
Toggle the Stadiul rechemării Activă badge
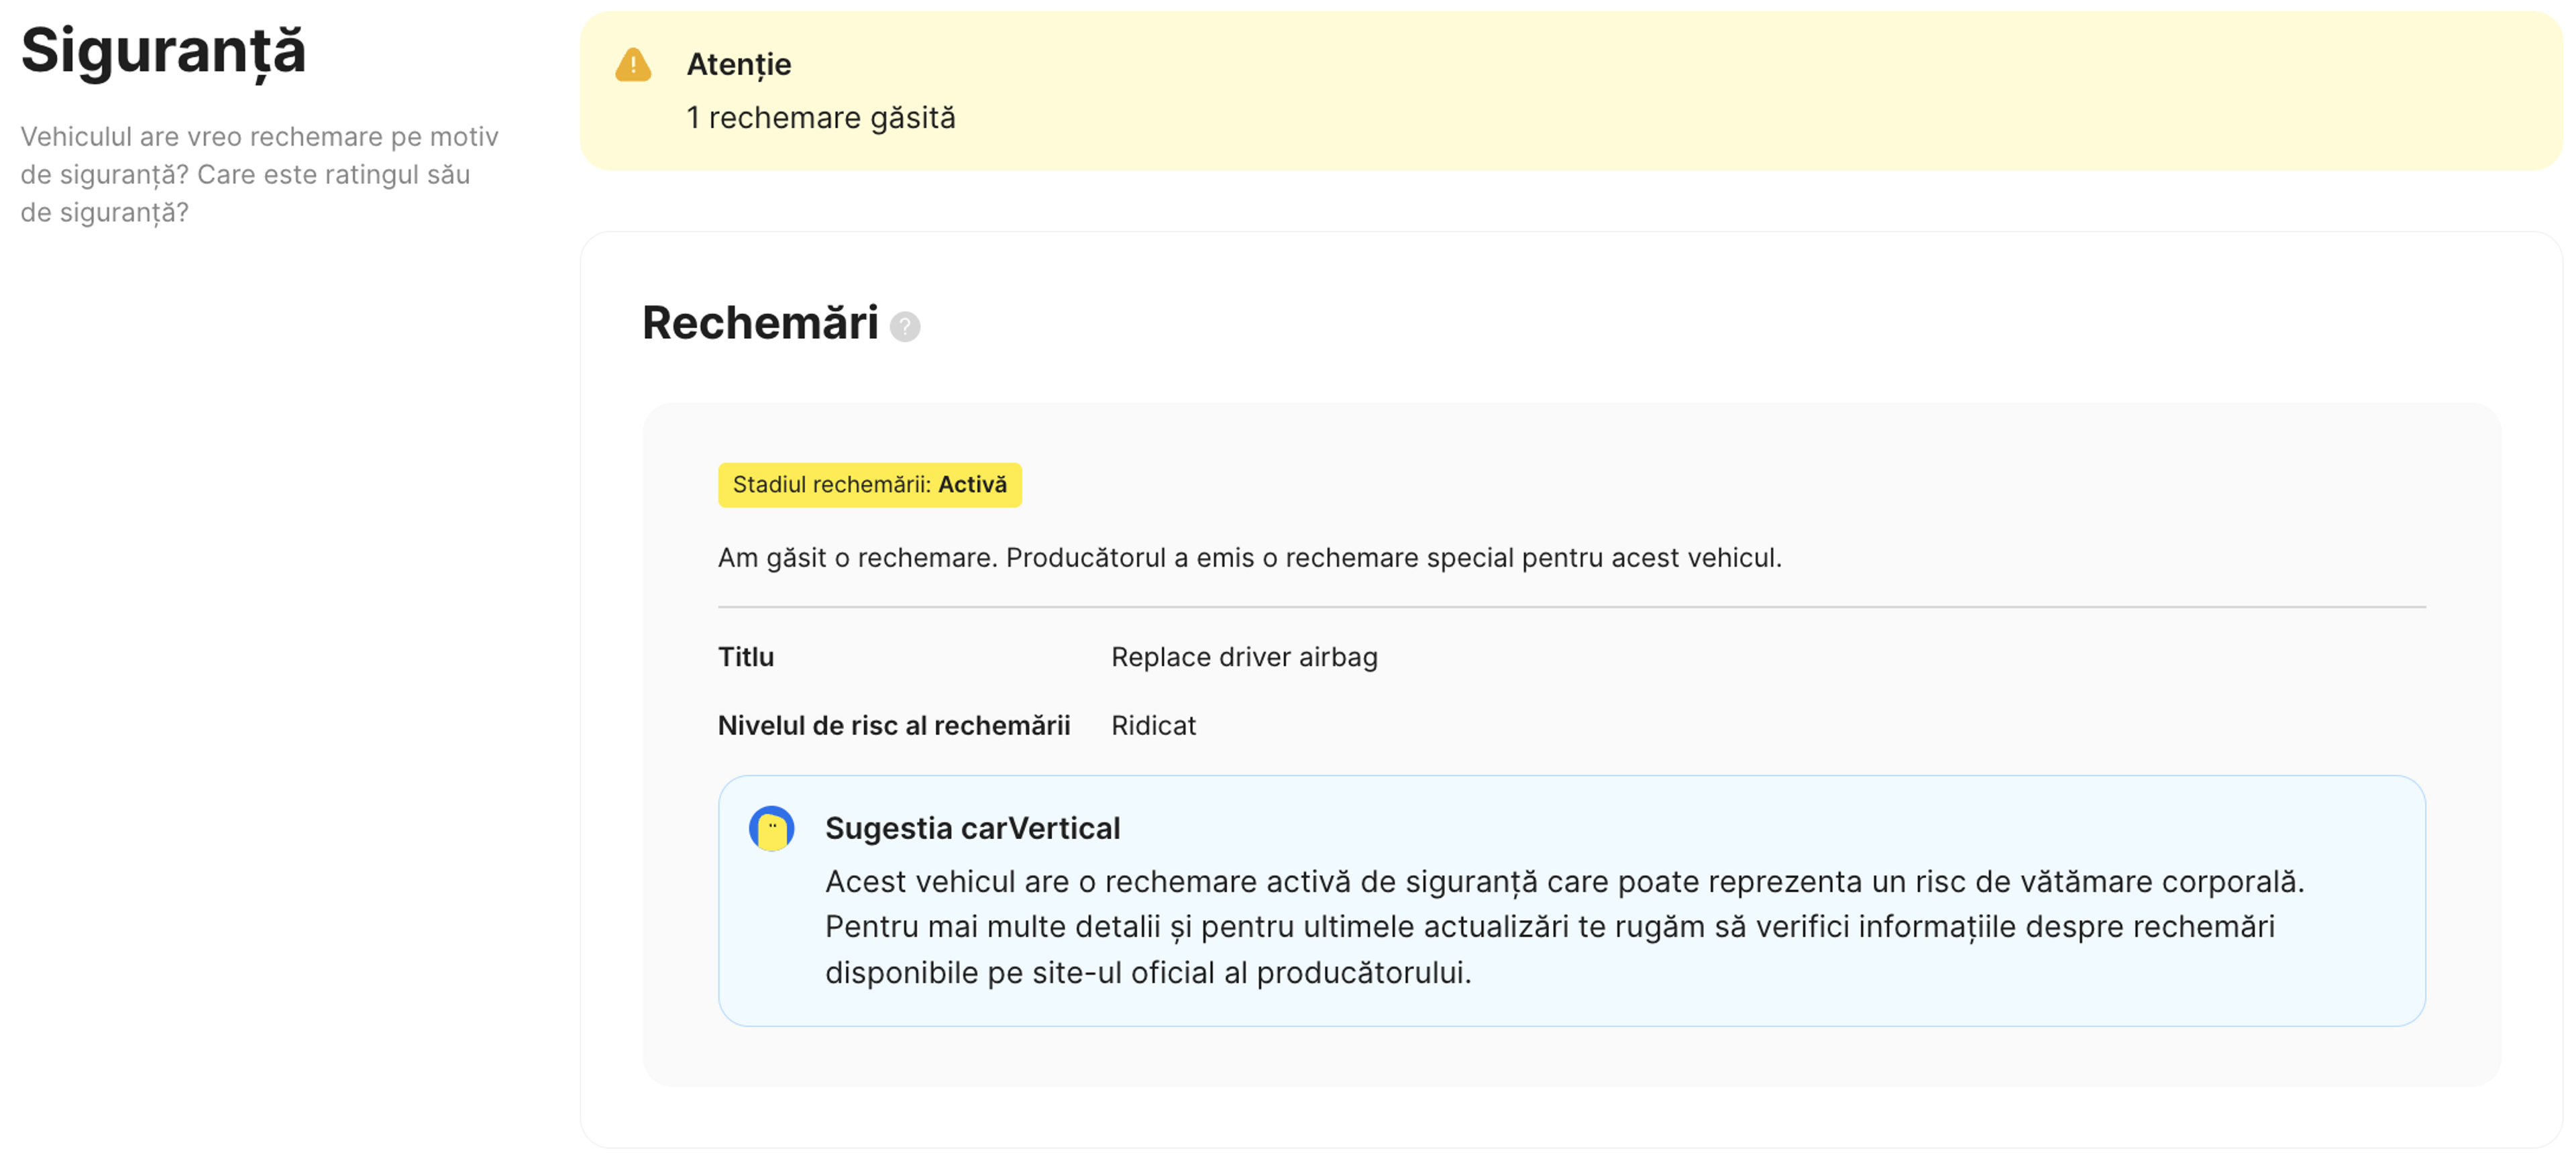[869, 485]
